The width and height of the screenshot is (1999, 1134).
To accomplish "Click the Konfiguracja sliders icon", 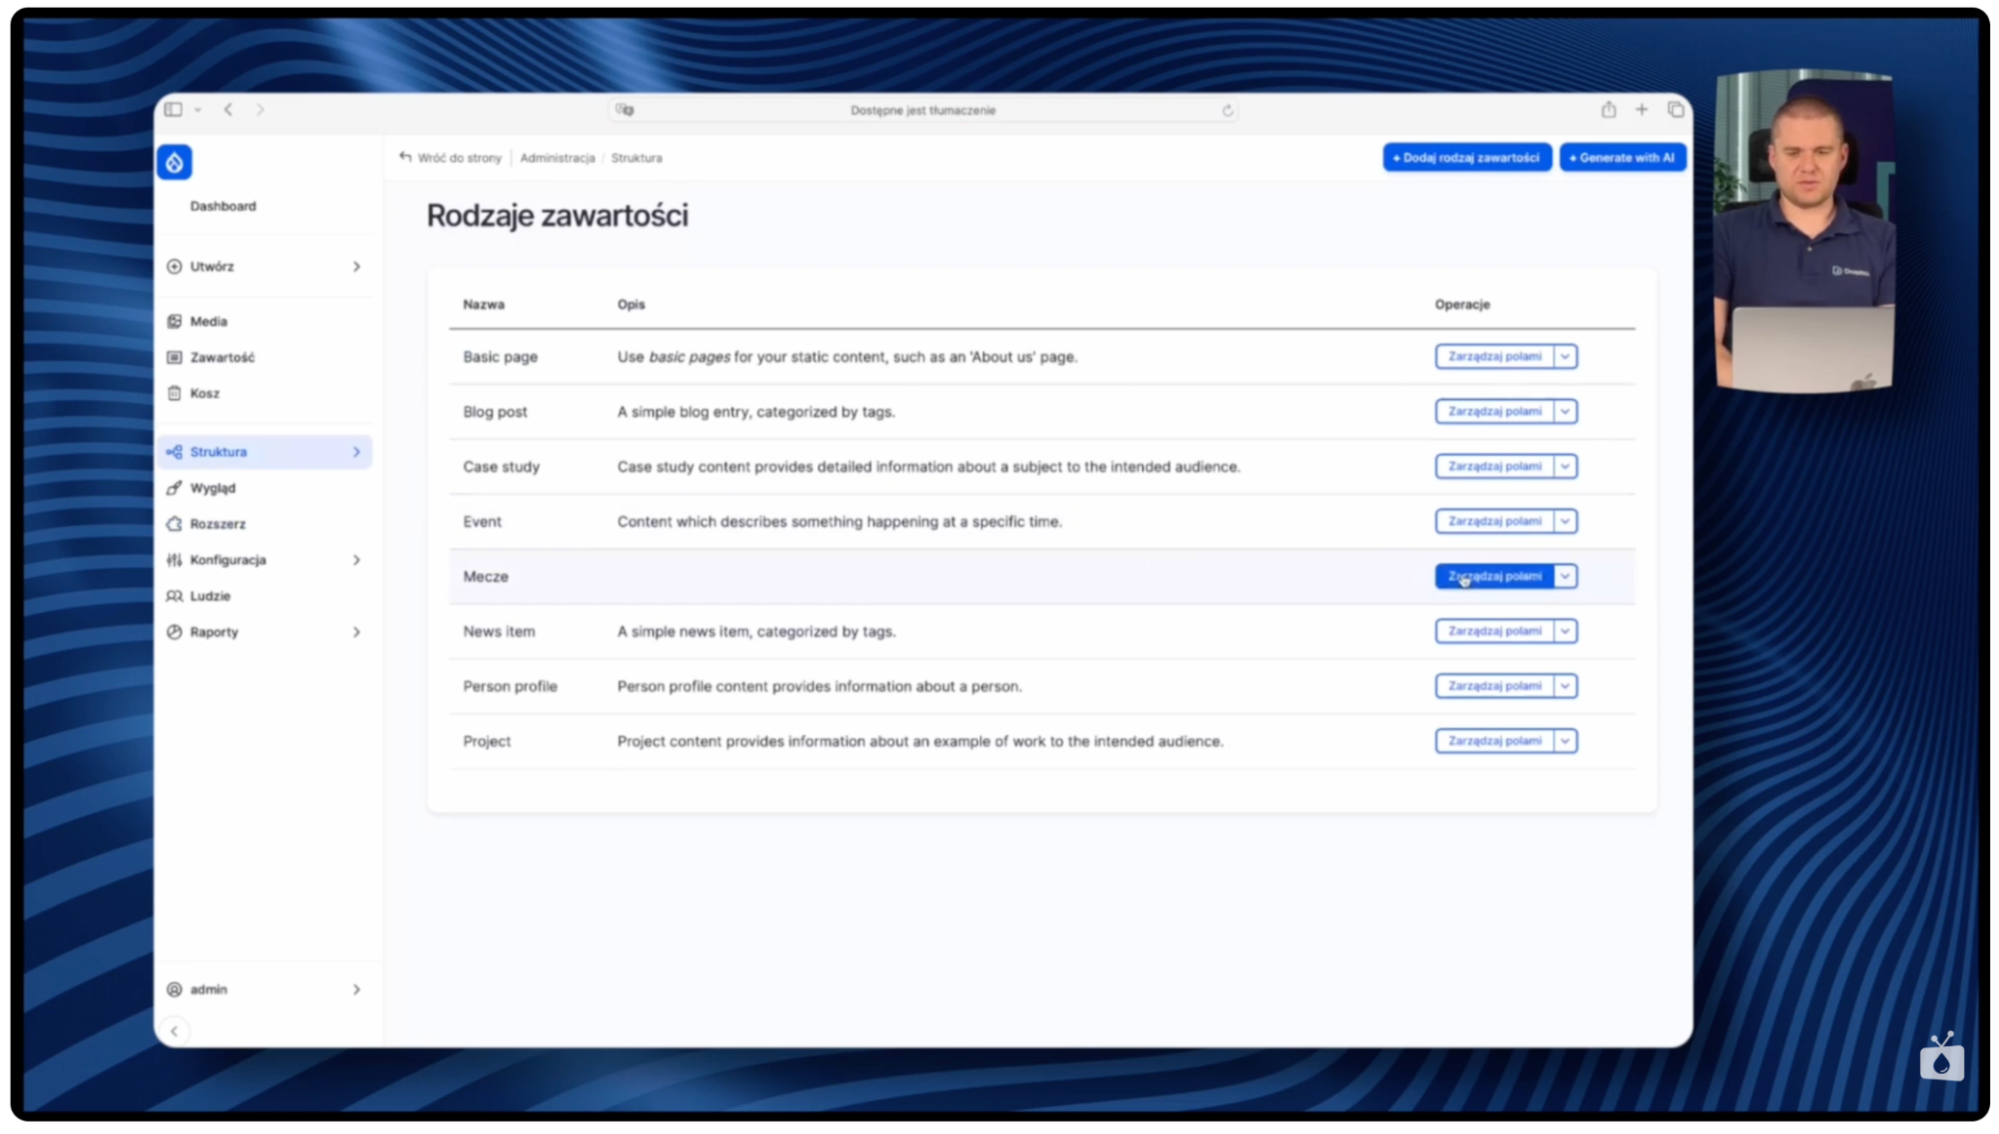I will [176, 560].
